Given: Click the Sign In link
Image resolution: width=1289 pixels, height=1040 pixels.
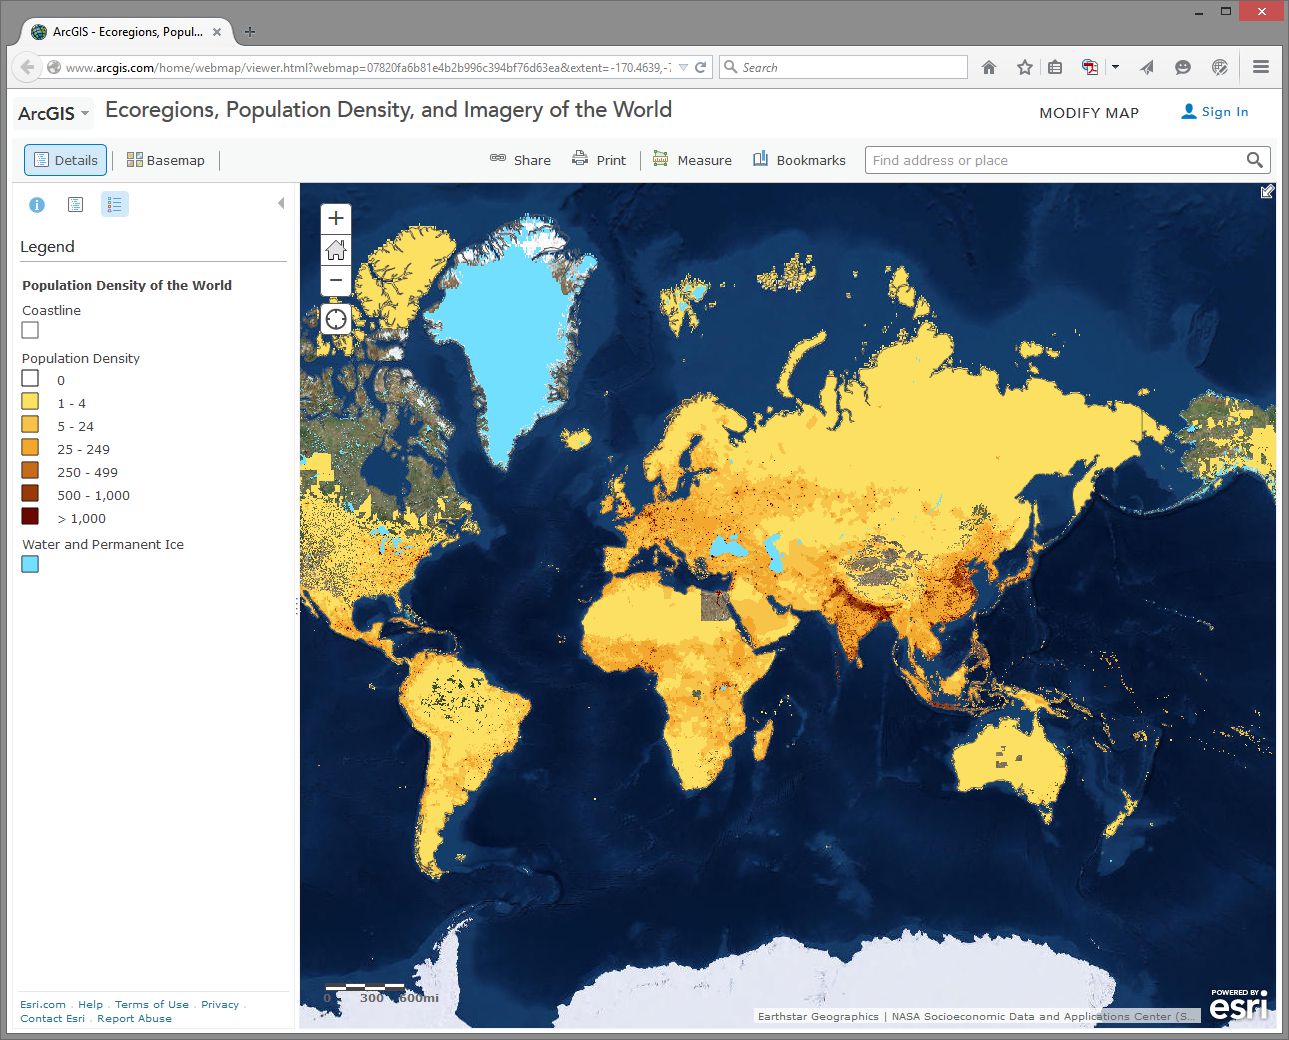Looking at the screenshot, I should pyautogui.click(x=1223, y=112).
